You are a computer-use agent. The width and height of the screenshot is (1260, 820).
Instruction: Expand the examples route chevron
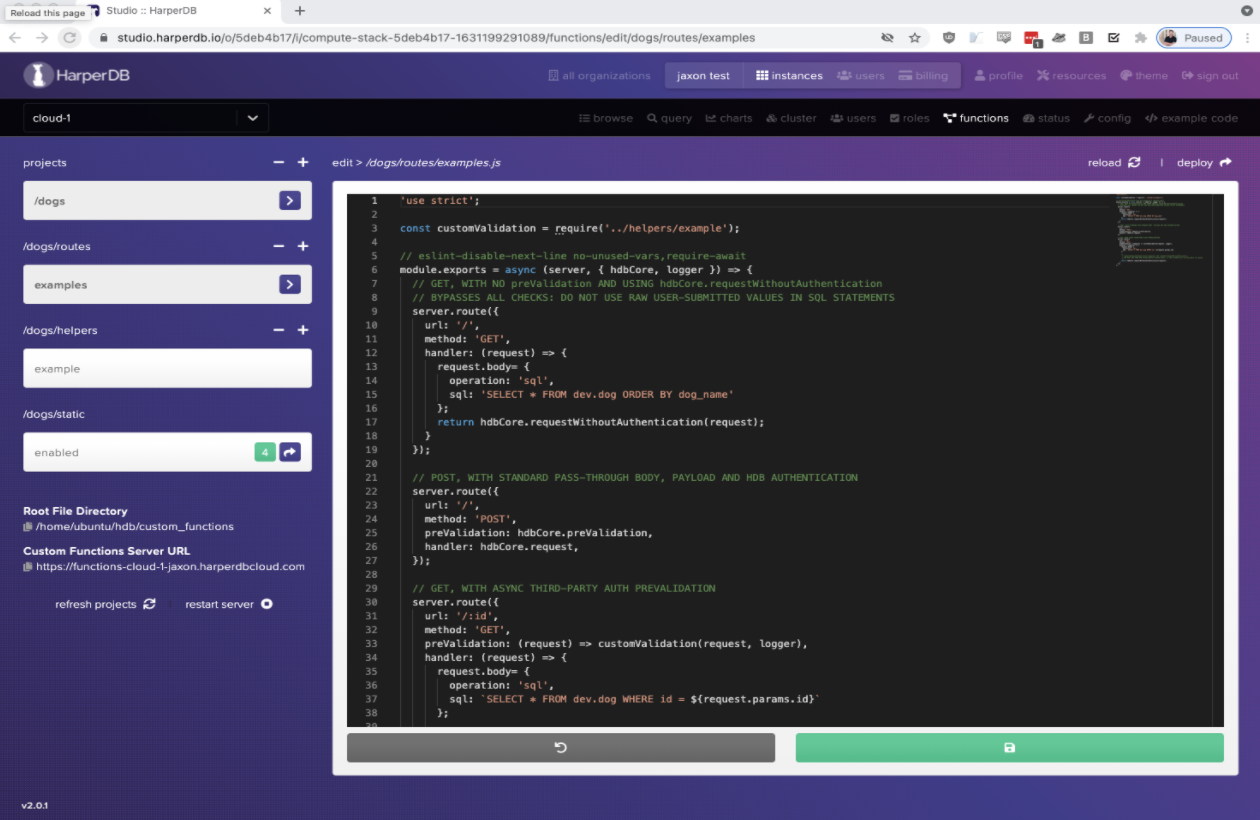(290, 285)
